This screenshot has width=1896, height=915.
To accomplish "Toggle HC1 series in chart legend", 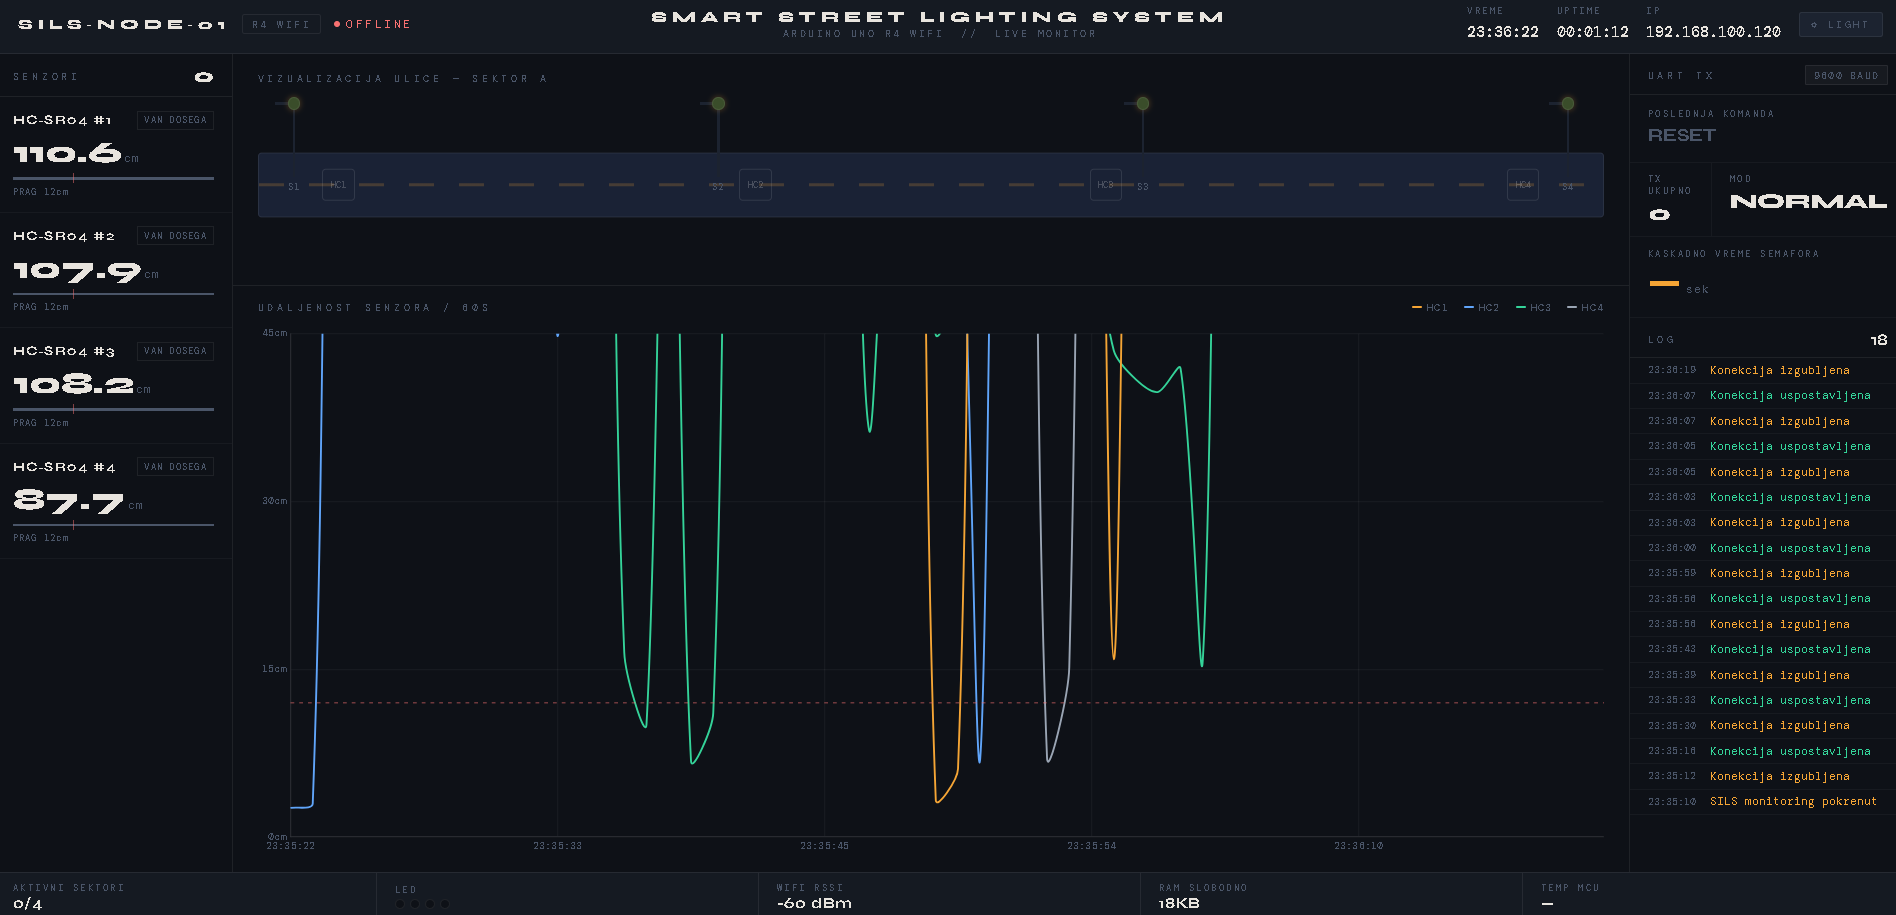I will (1429, 308).
